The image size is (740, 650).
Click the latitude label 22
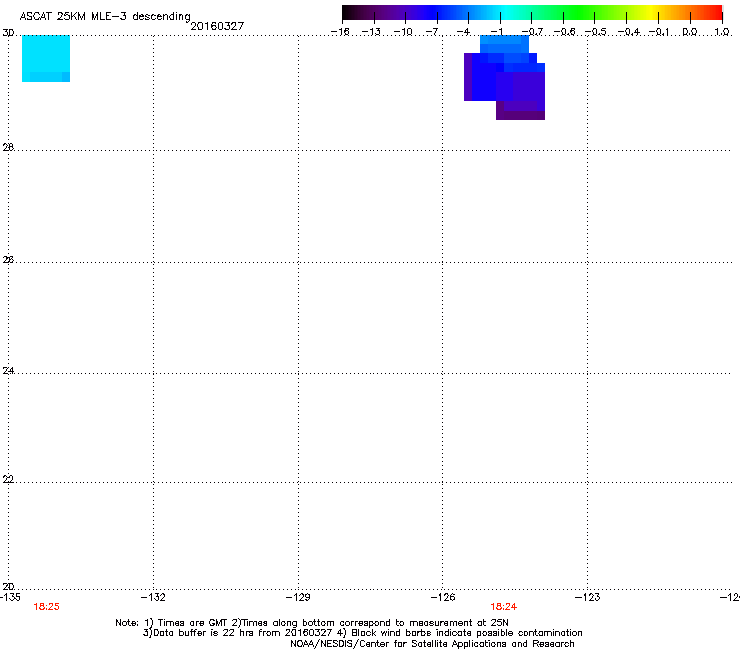8,479
